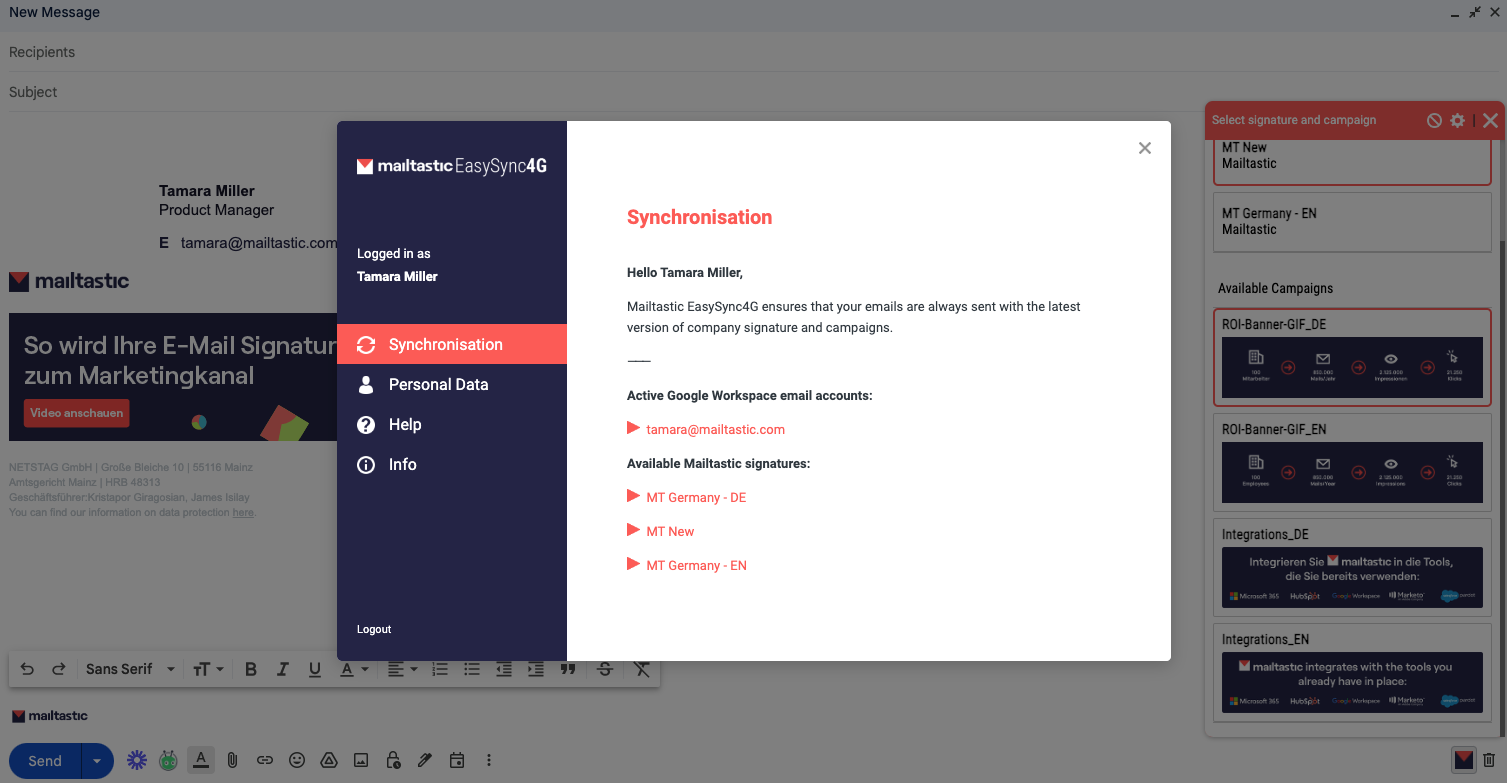The image size is (1507, 783).
Task: Insert a numbered list
Action: [440, 669]
